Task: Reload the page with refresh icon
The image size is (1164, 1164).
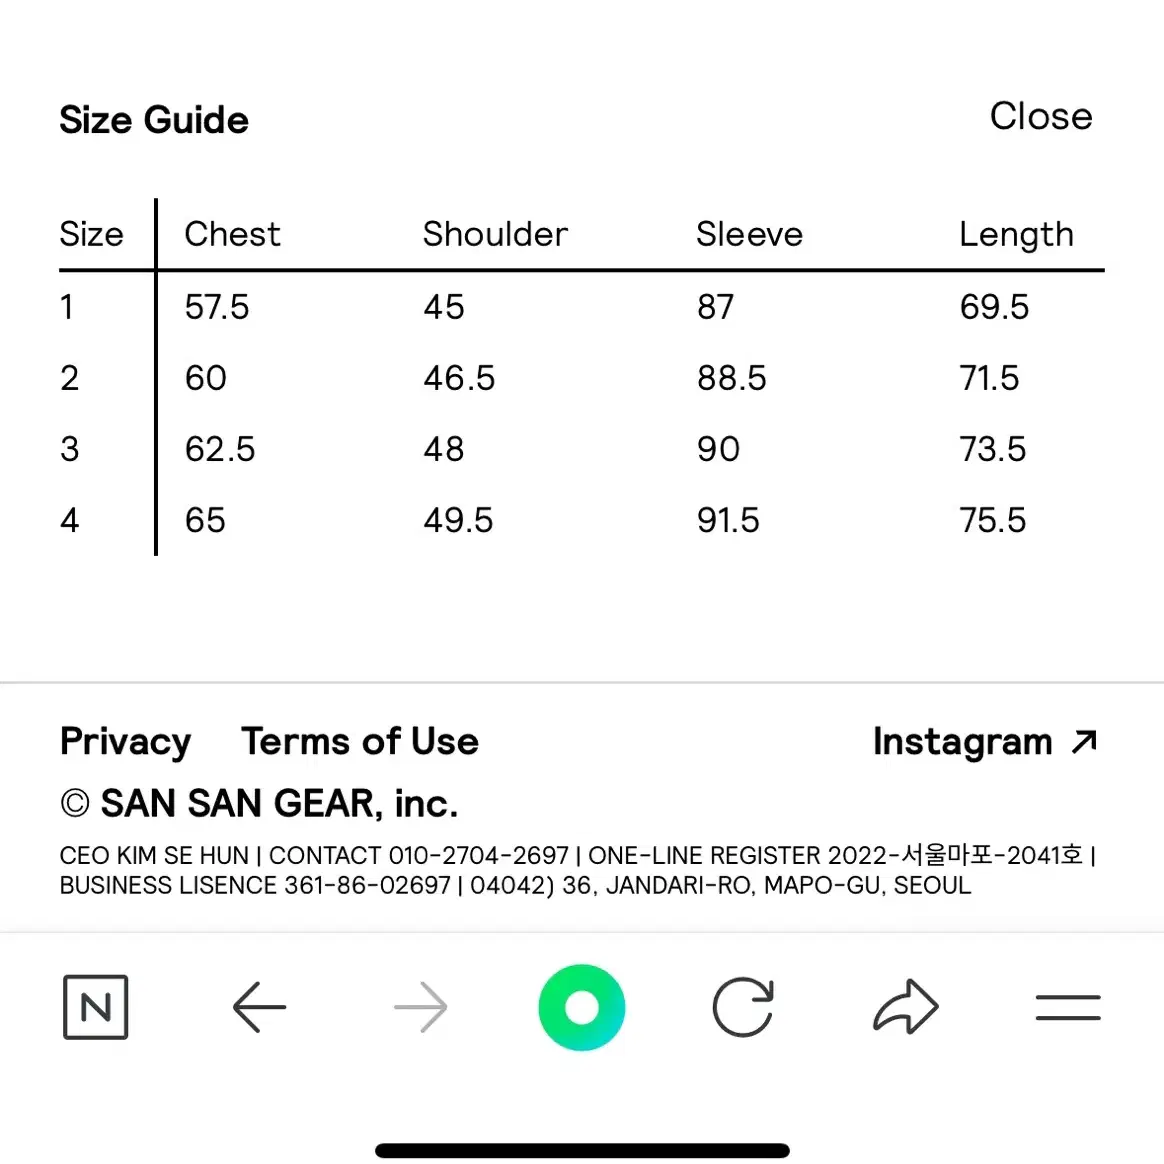Action: tap(743, 1007)
